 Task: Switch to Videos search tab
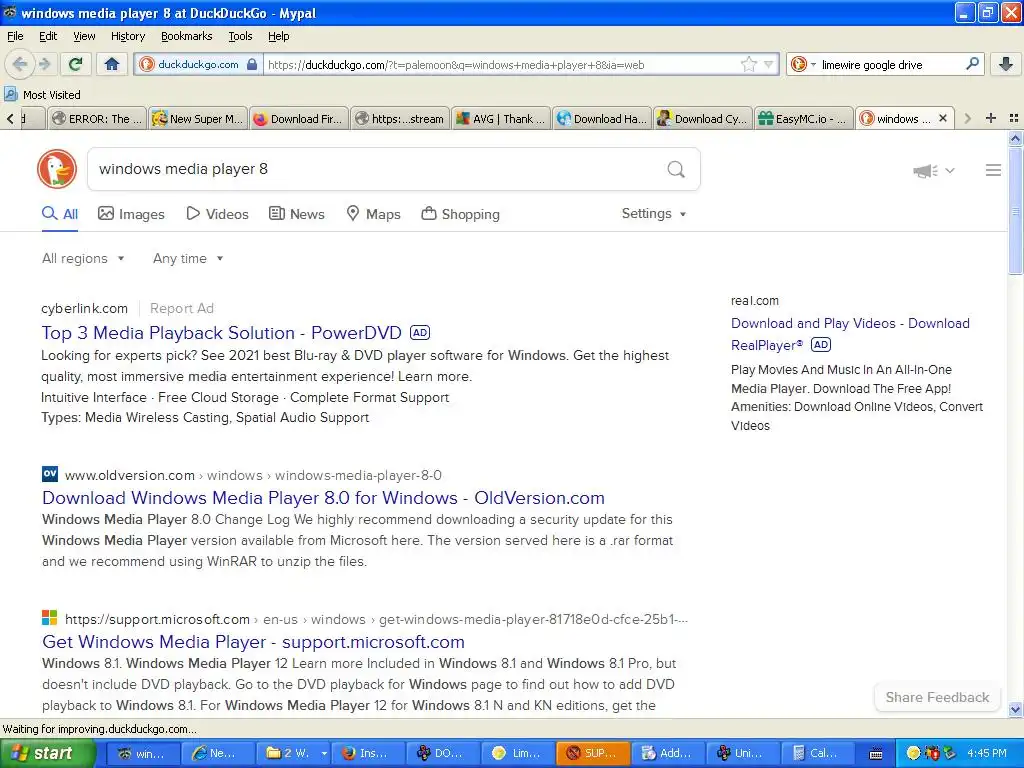(217, 214)
